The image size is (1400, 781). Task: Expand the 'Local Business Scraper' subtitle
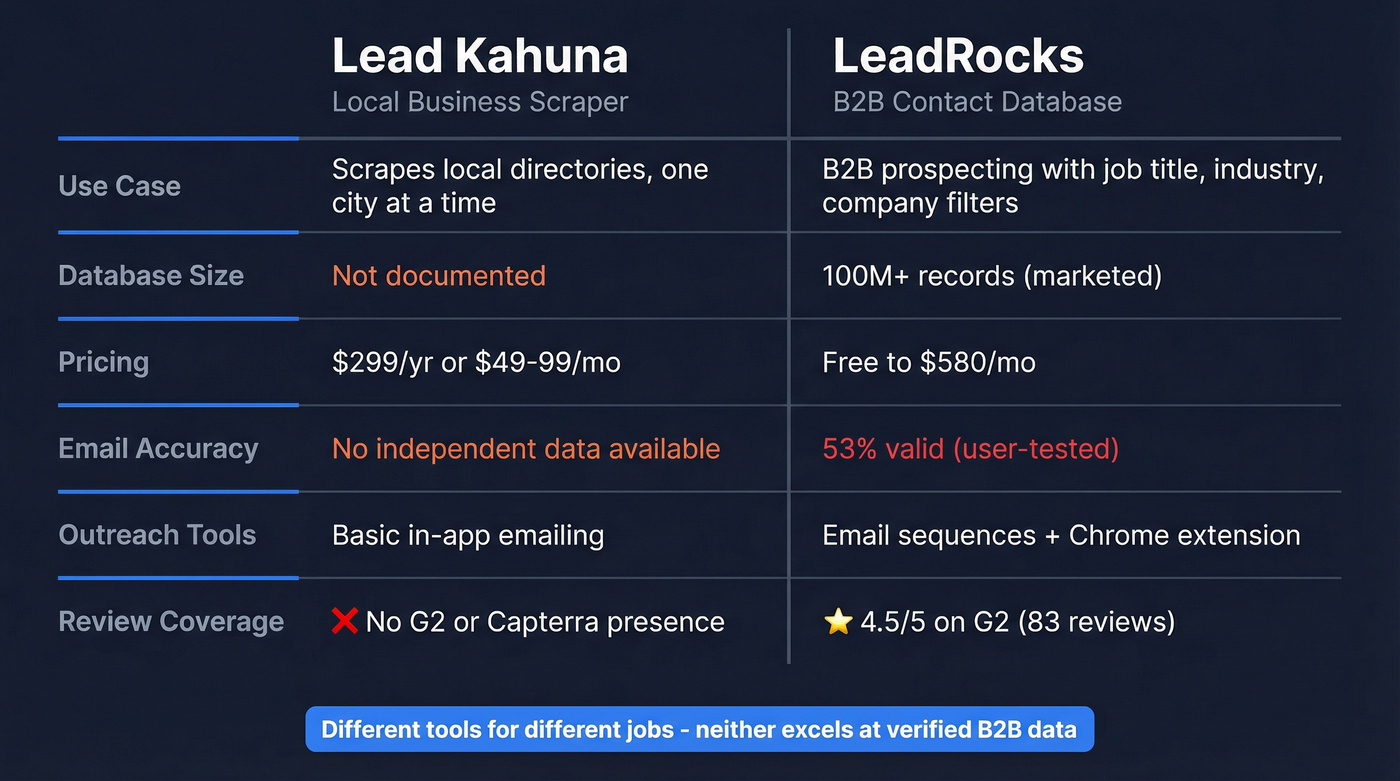[480, 101]
